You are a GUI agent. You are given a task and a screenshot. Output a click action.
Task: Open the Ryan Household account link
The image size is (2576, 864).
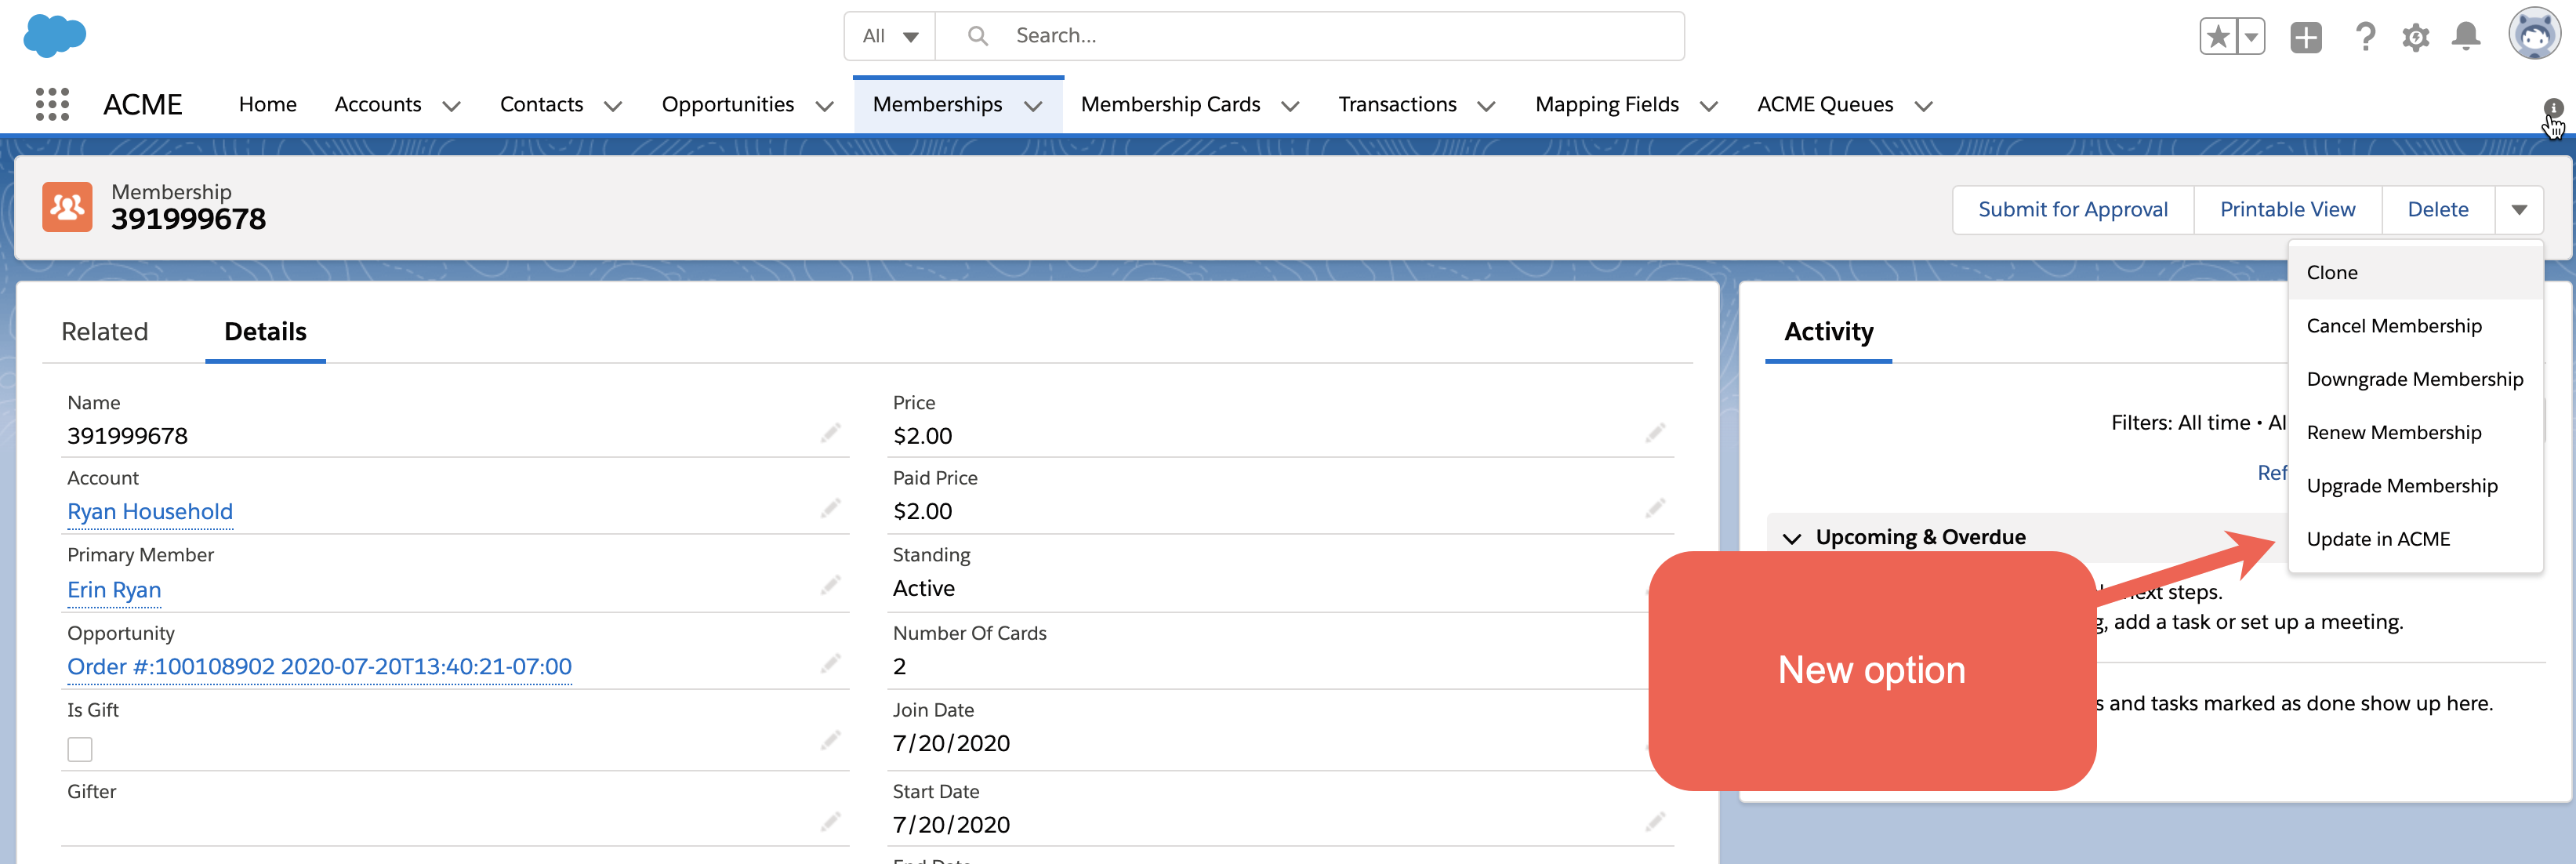click(x=150, y=511)
